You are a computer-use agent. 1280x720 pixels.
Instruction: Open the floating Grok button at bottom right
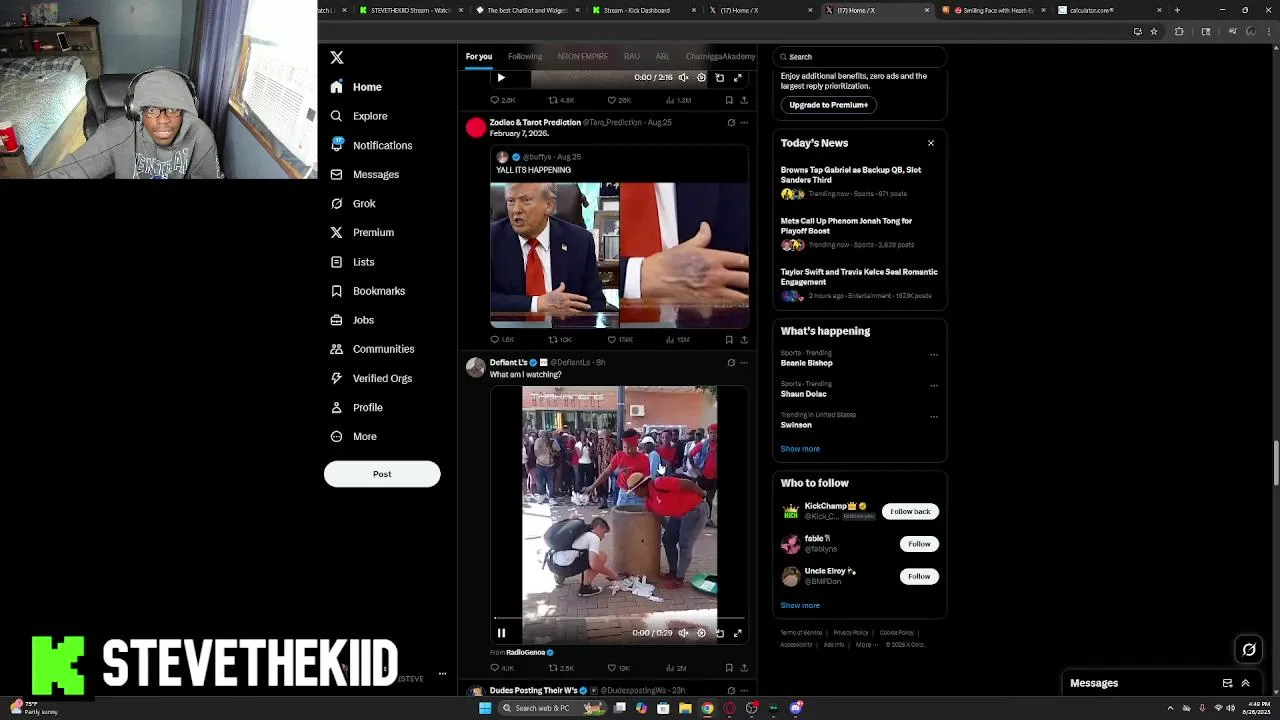(x=1249, y=650)
